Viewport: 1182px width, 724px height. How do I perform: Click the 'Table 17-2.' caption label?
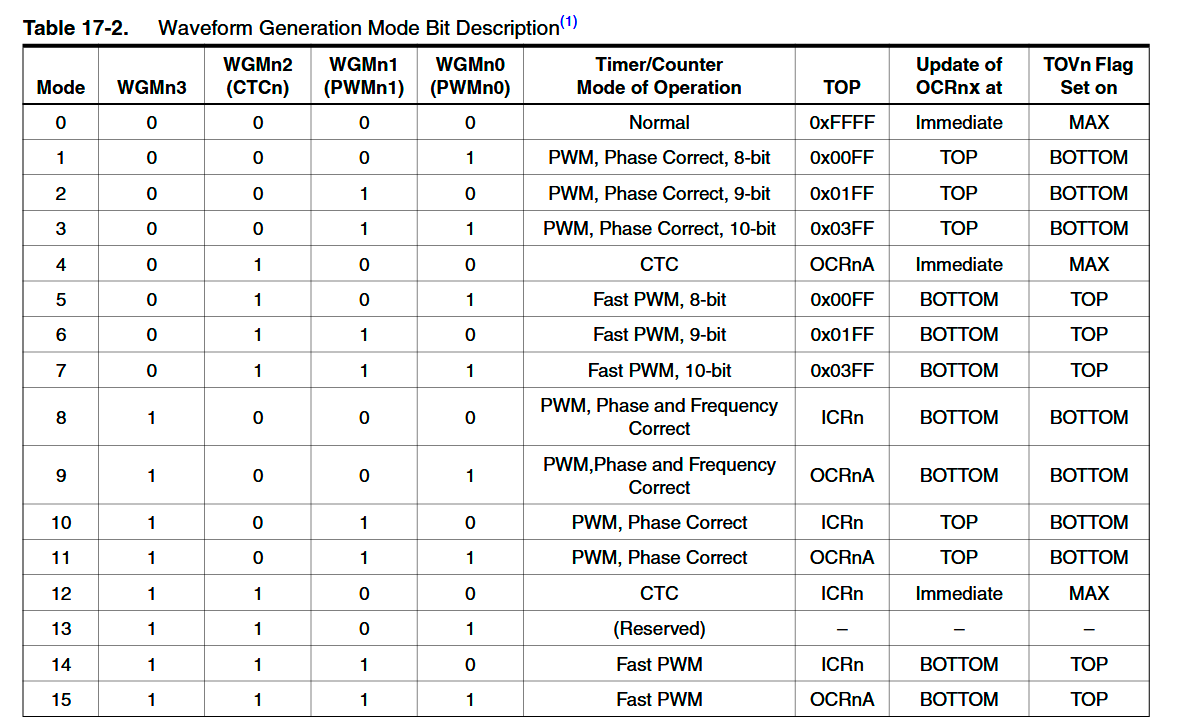[76, 28]
